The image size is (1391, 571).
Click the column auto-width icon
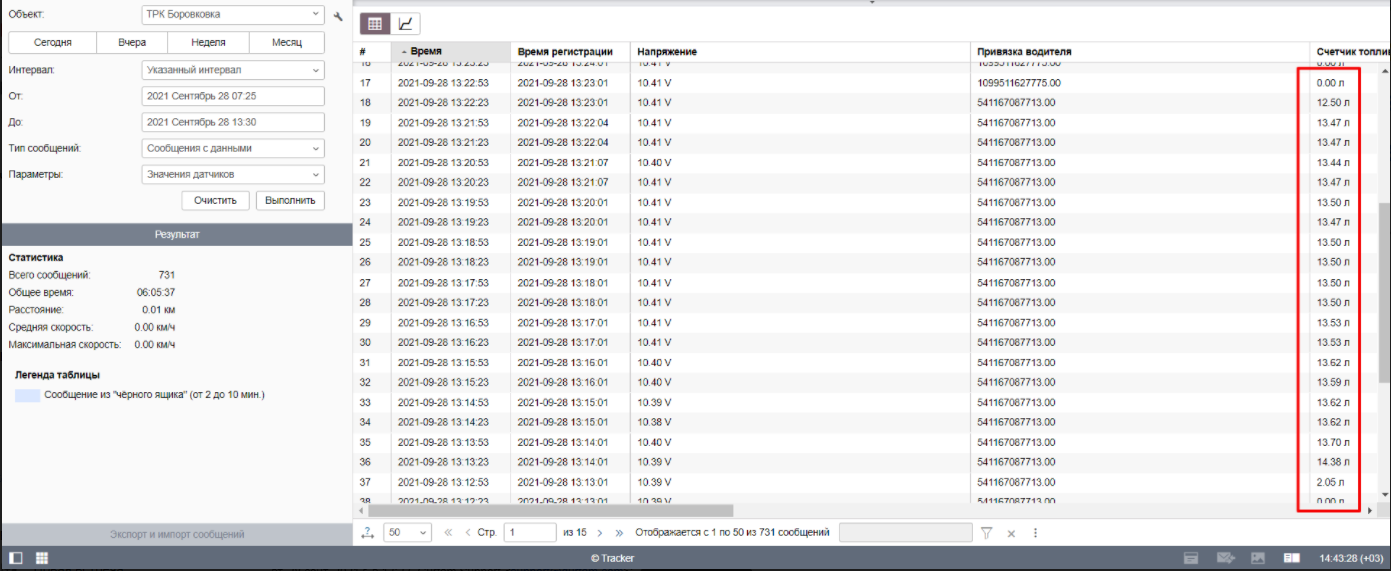367,533
